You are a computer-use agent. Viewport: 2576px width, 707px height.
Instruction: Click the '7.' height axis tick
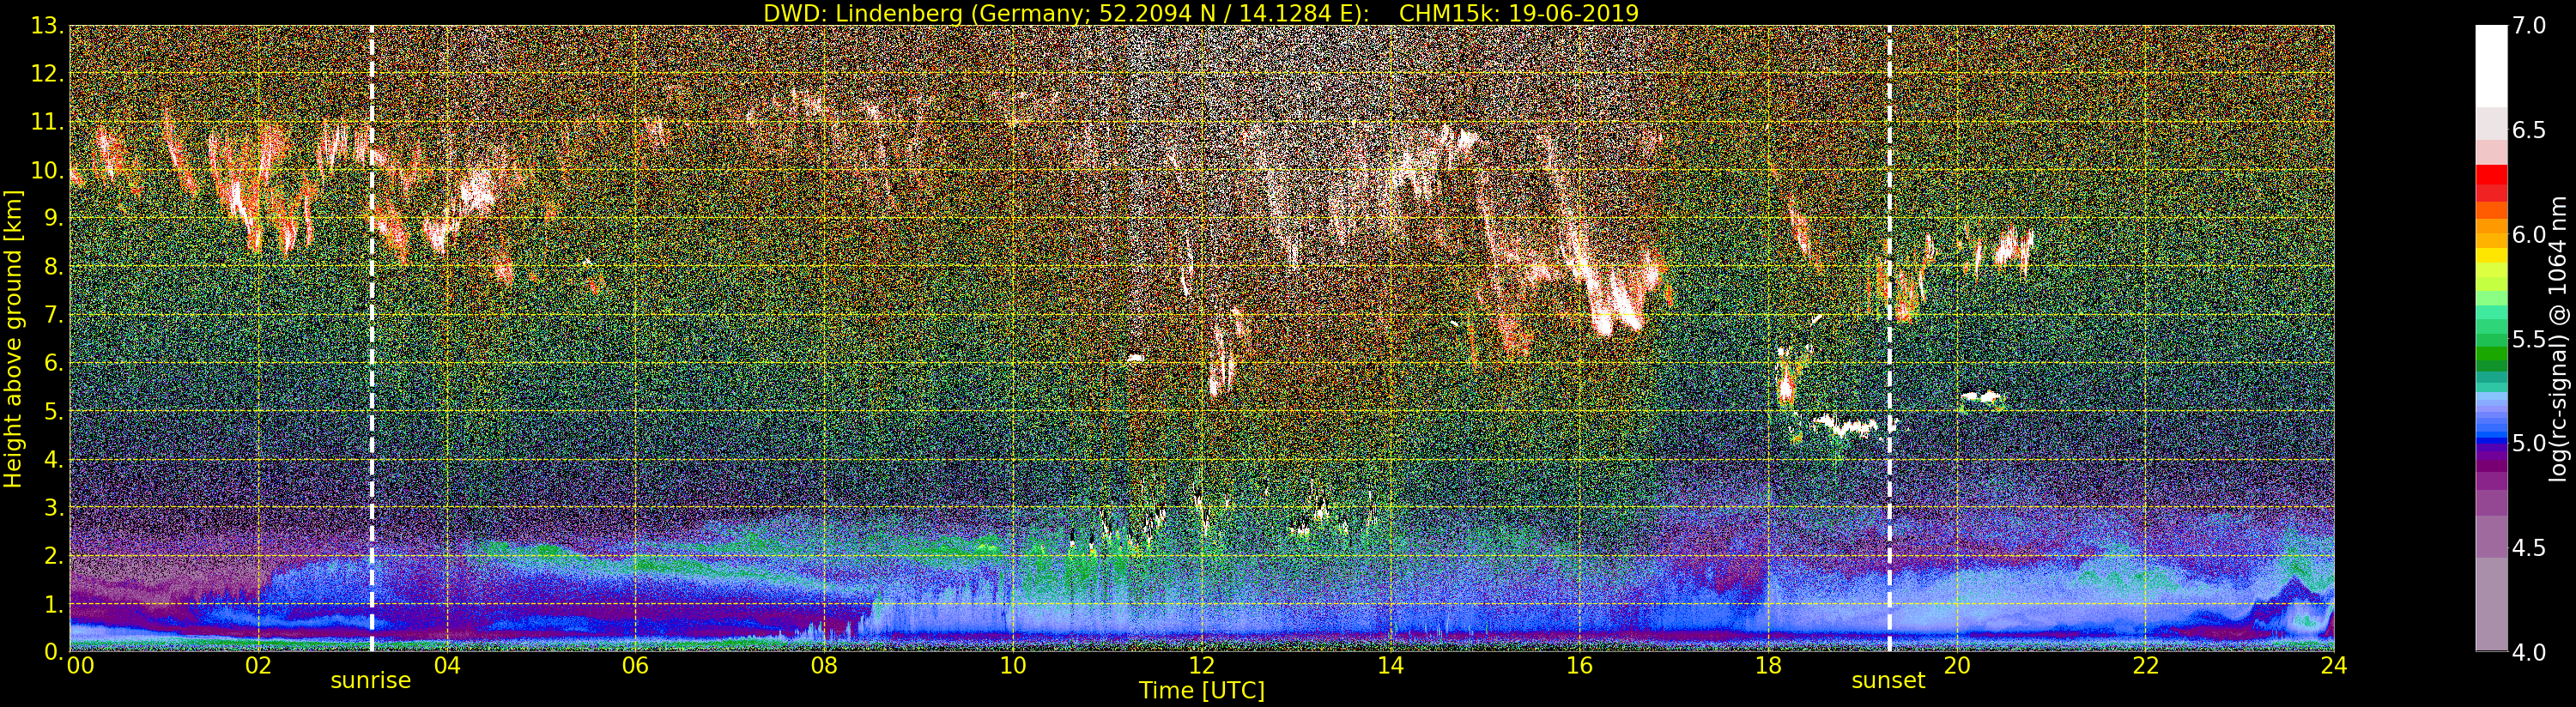pos(53,315)
